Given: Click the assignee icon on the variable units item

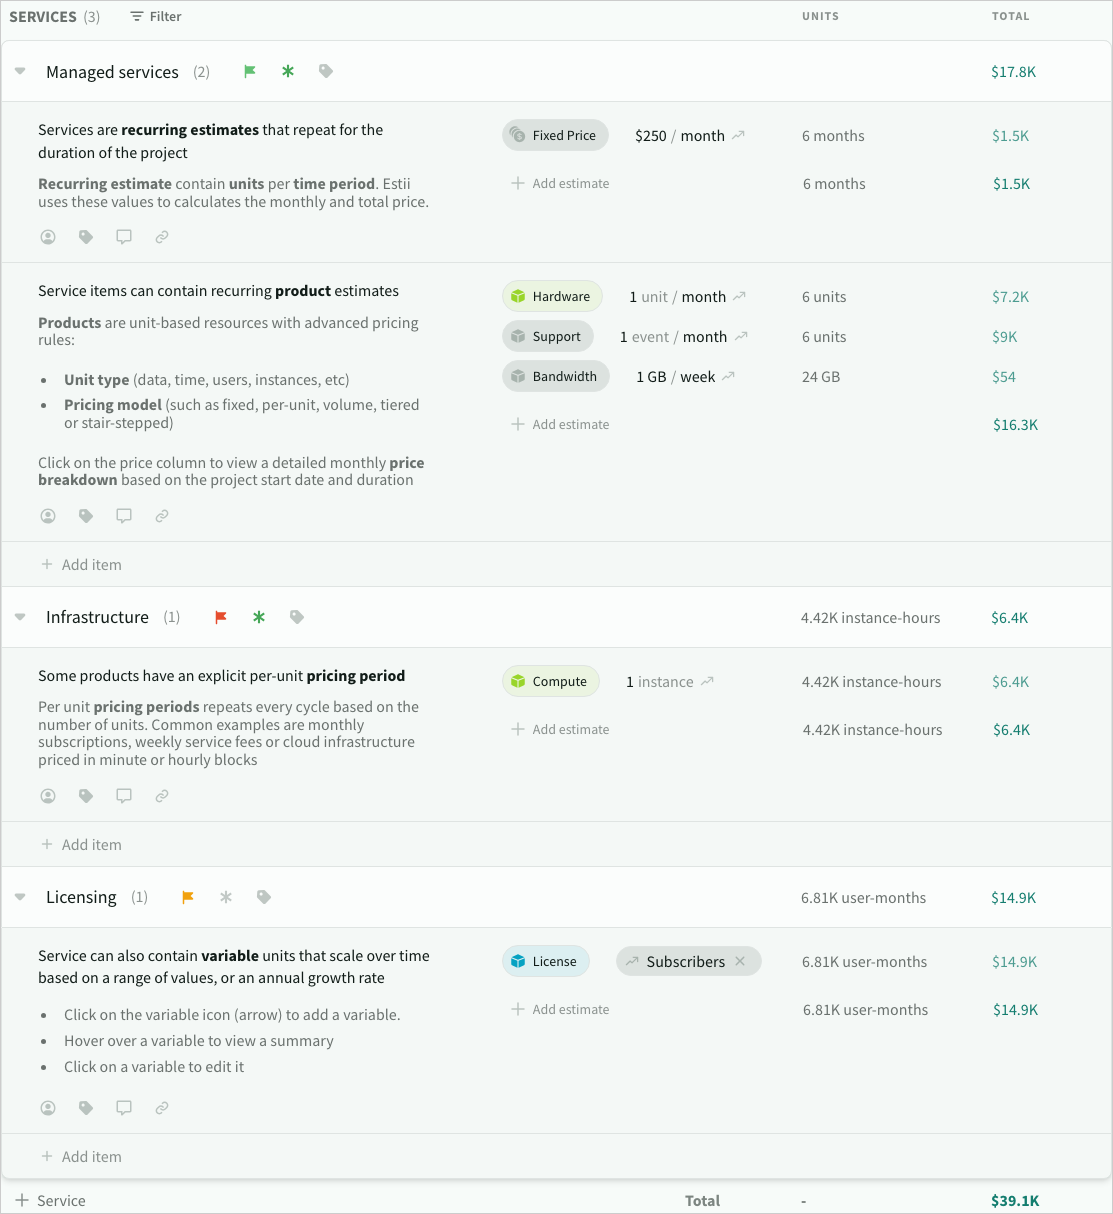Looking at the screenshot, I should (x=48, y=1108).
